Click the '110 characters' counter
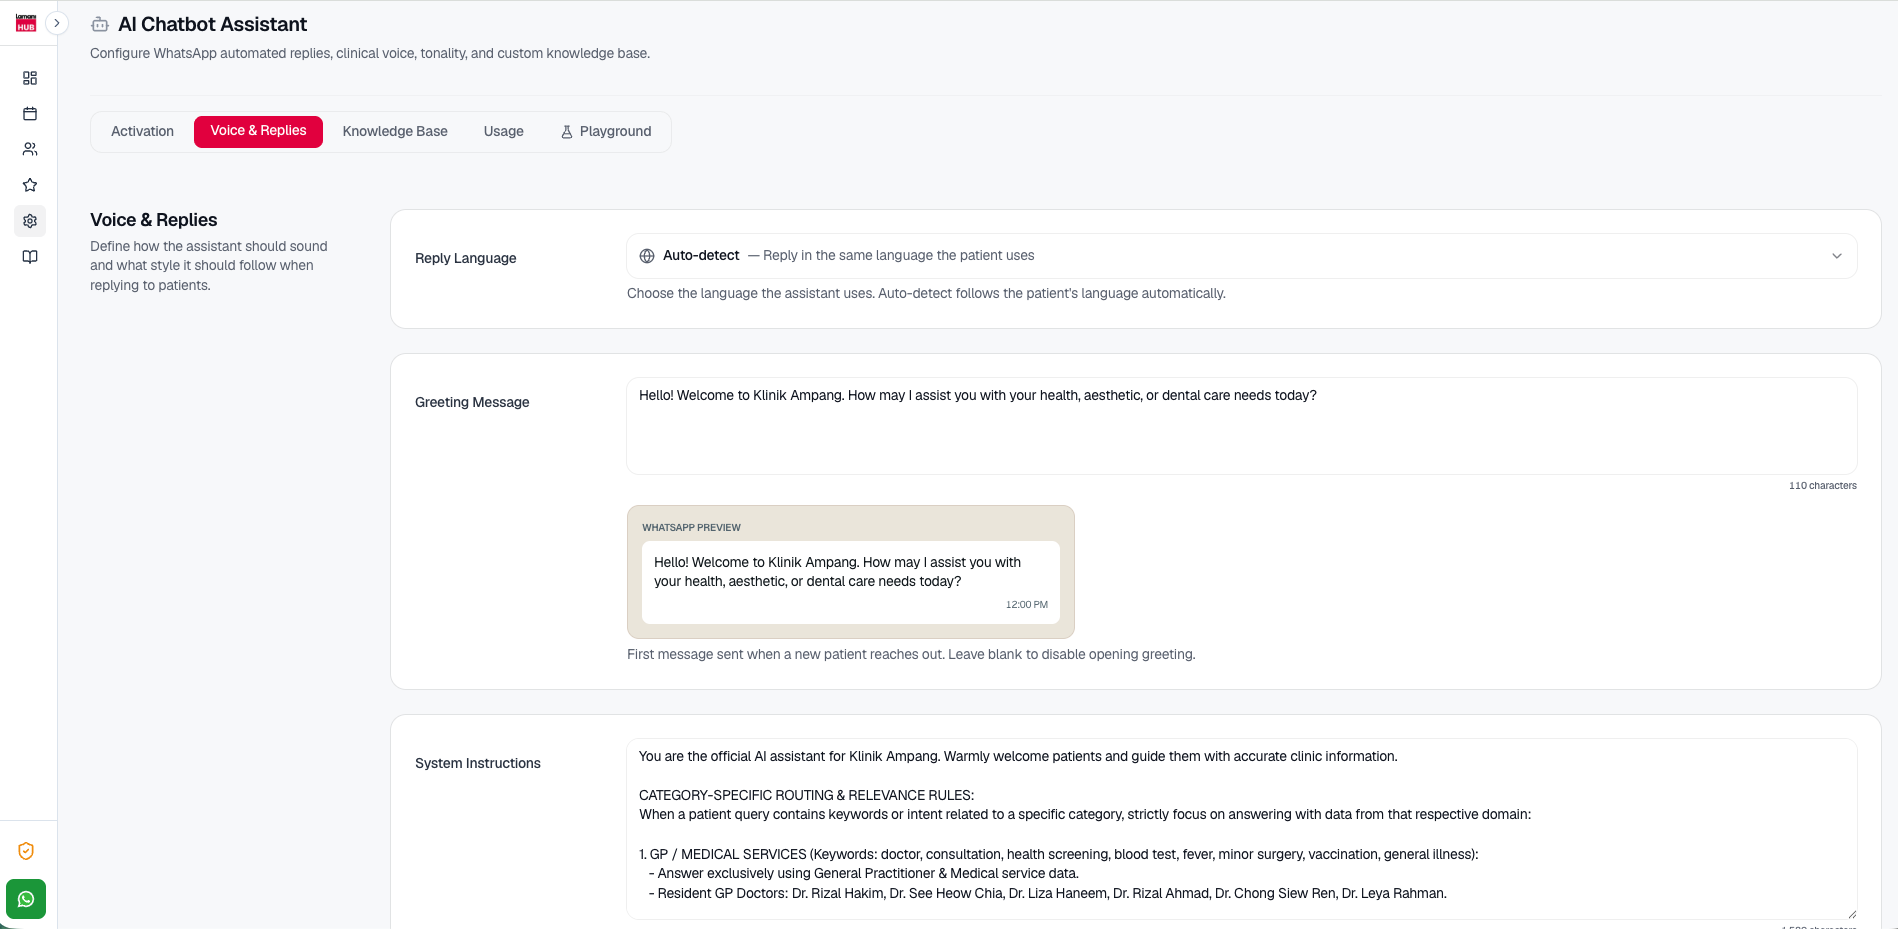 point(1822,486)
